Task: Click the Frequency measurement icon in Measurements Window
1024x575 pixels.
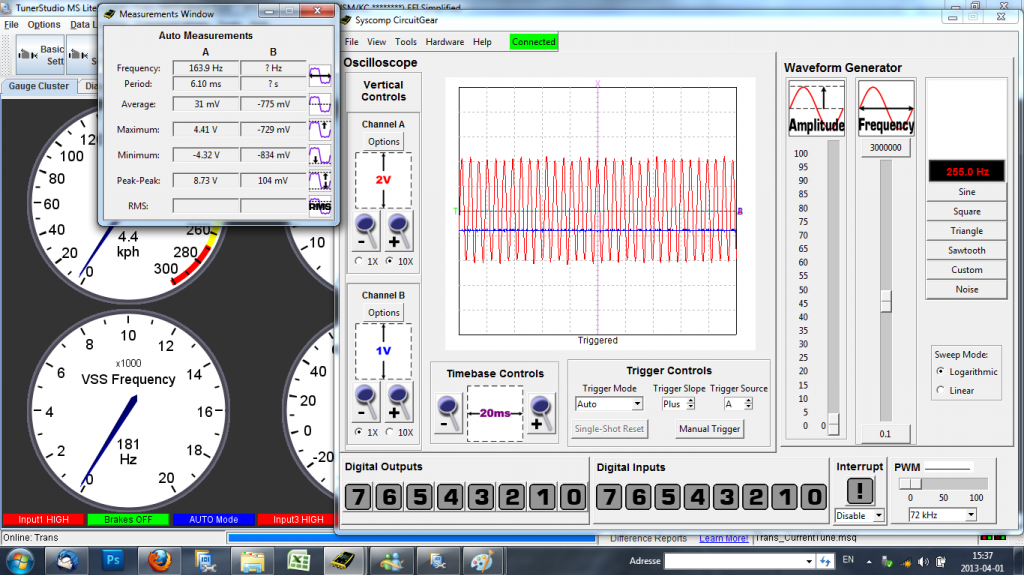Action: (320, 76)
